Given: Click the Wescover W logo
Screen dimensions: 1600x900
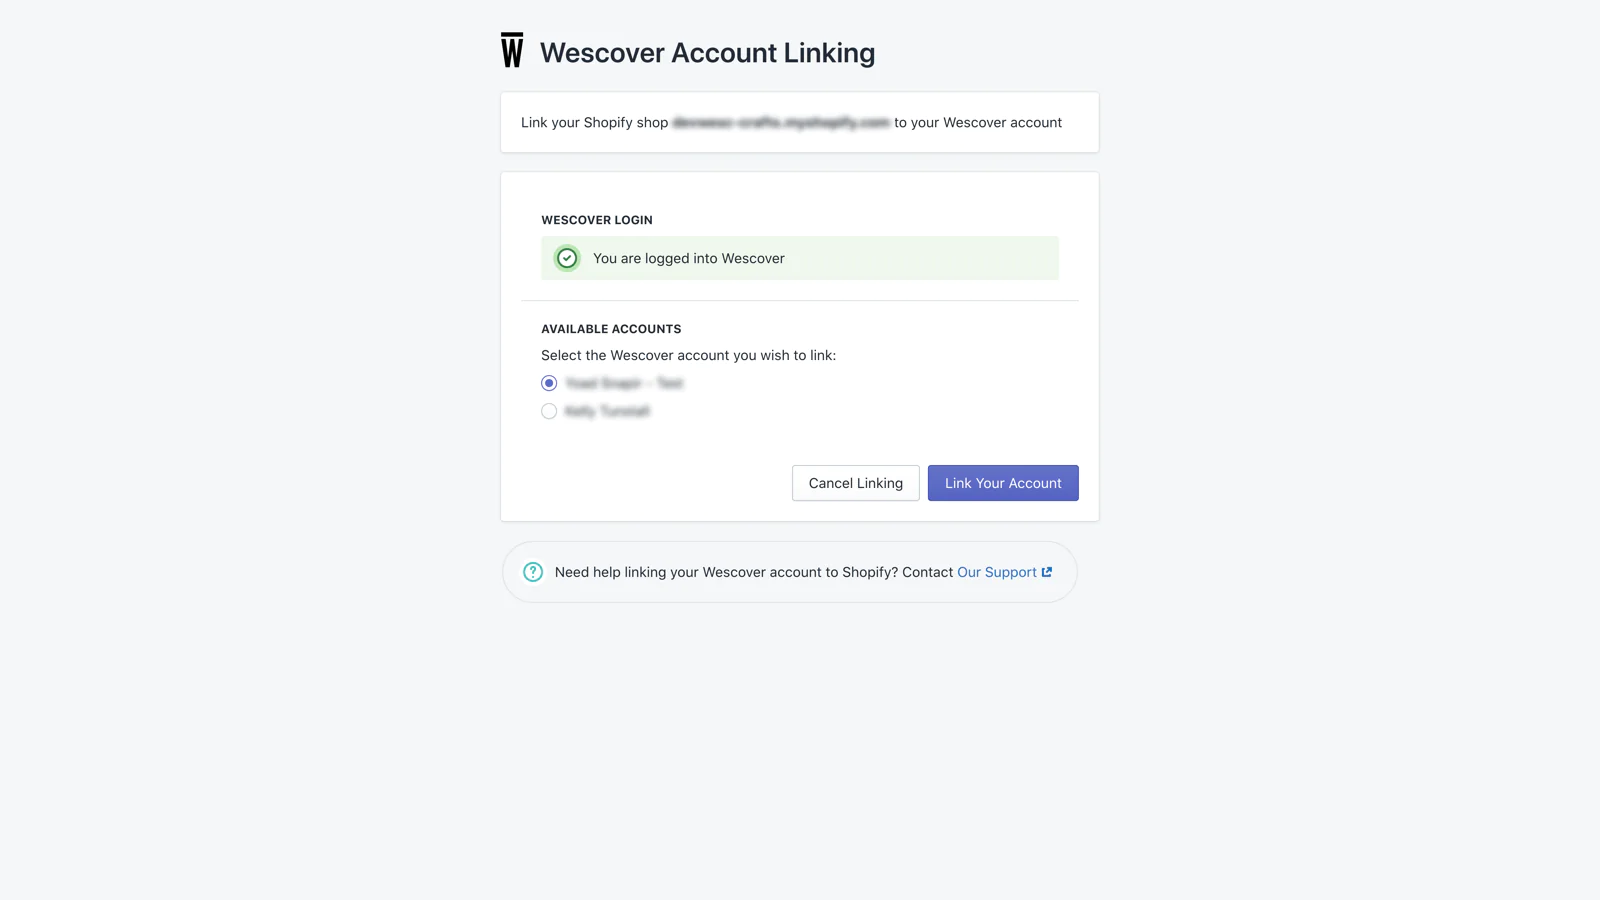Looking at the screenshot, I should (512, 50).
